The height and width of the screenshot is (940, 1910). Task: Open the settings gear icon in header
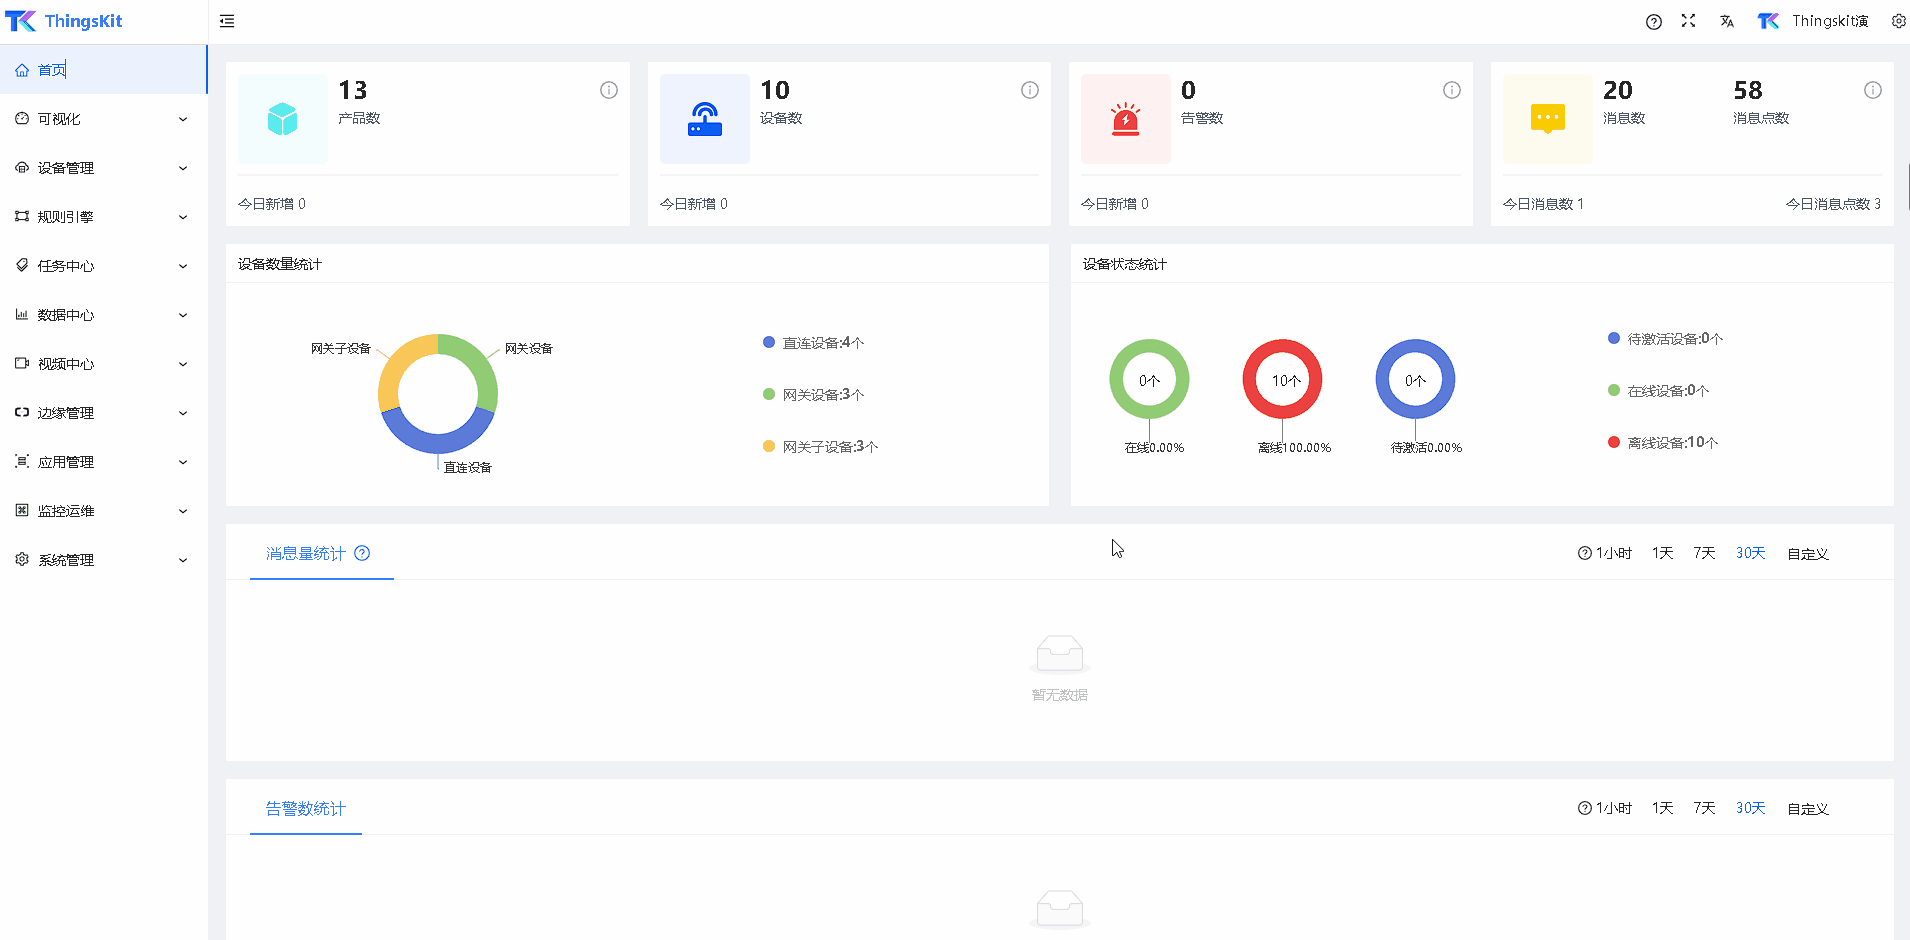point(1898,21)
